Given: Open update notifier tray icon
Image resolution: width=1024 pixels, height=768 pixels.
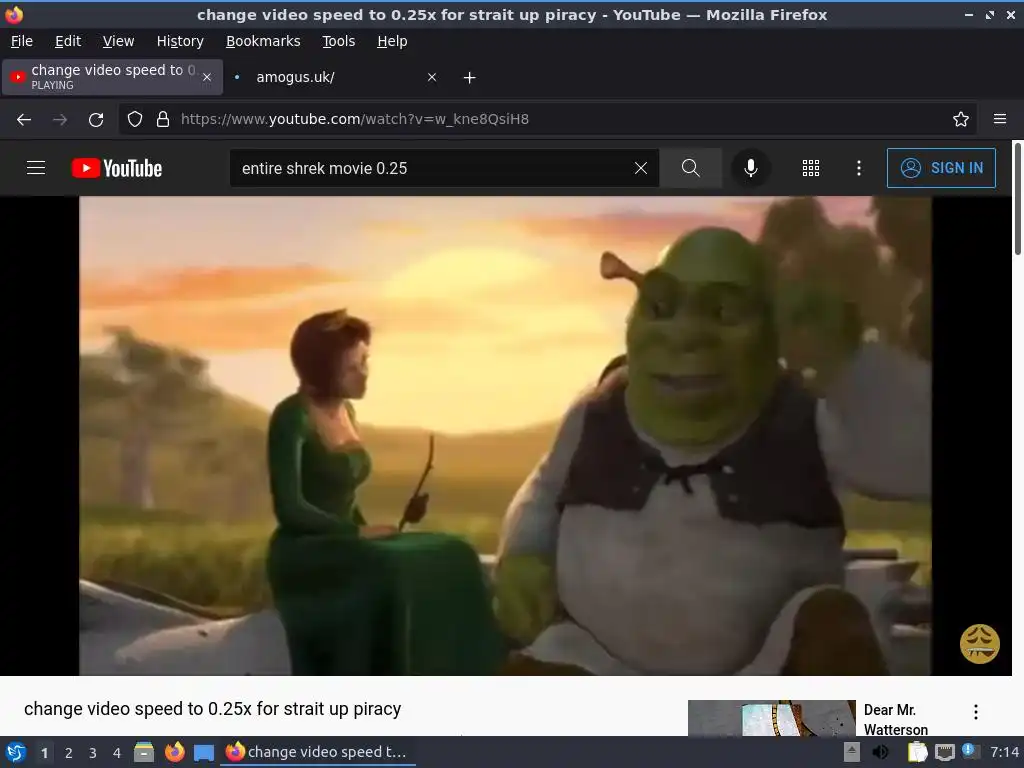Looking at the screenshot, I should pos(970,751).
